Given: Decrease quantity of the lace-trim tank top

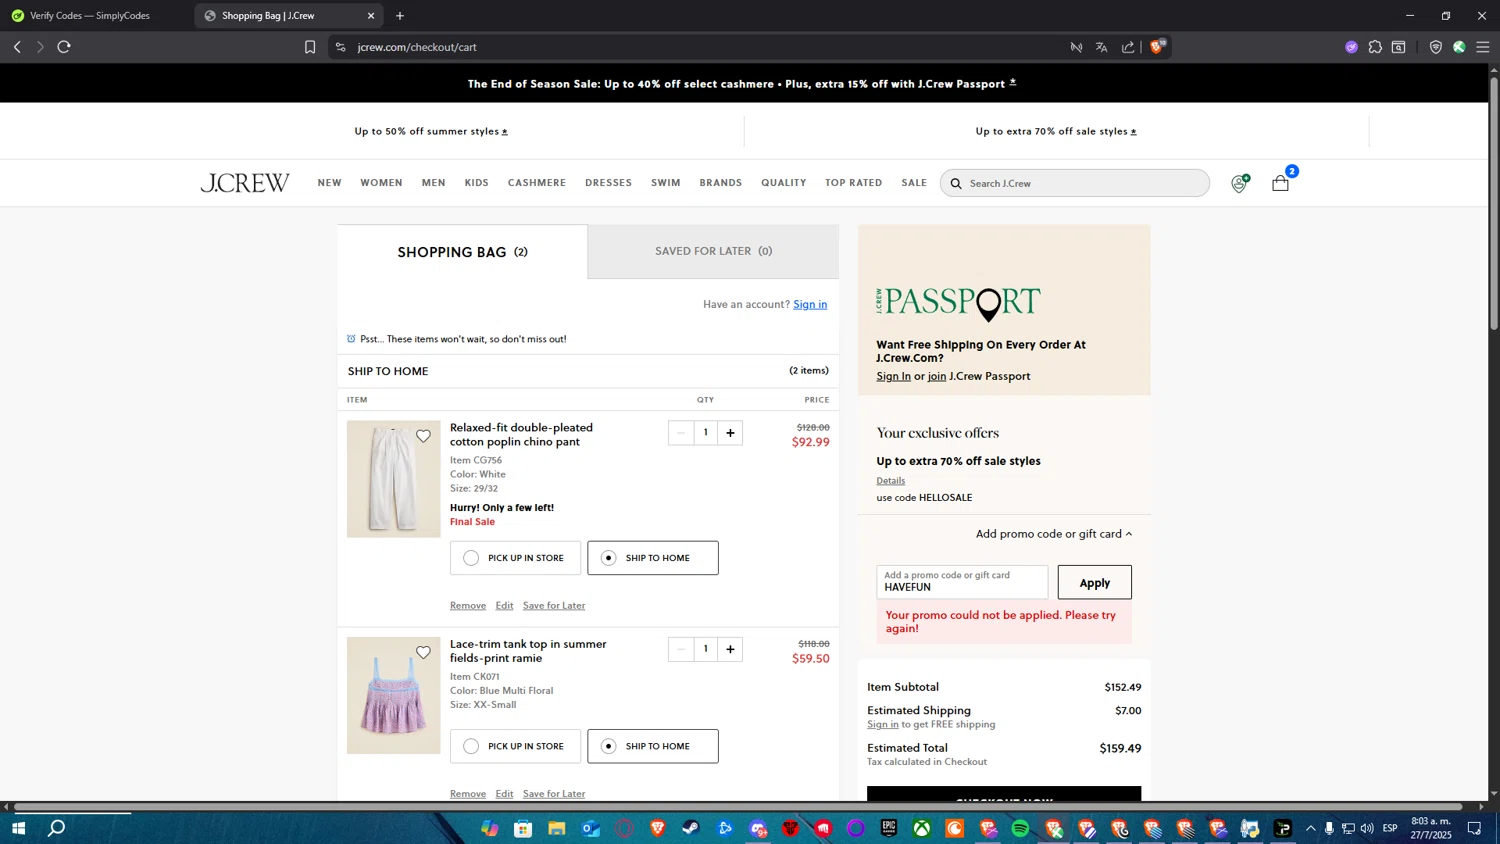Looking at the screenshot, I should pos(681,649).
